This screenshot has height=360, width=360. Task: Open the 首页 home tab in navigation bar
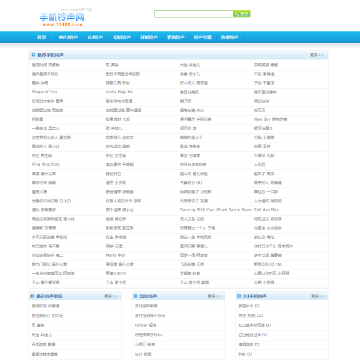[41, 37]
